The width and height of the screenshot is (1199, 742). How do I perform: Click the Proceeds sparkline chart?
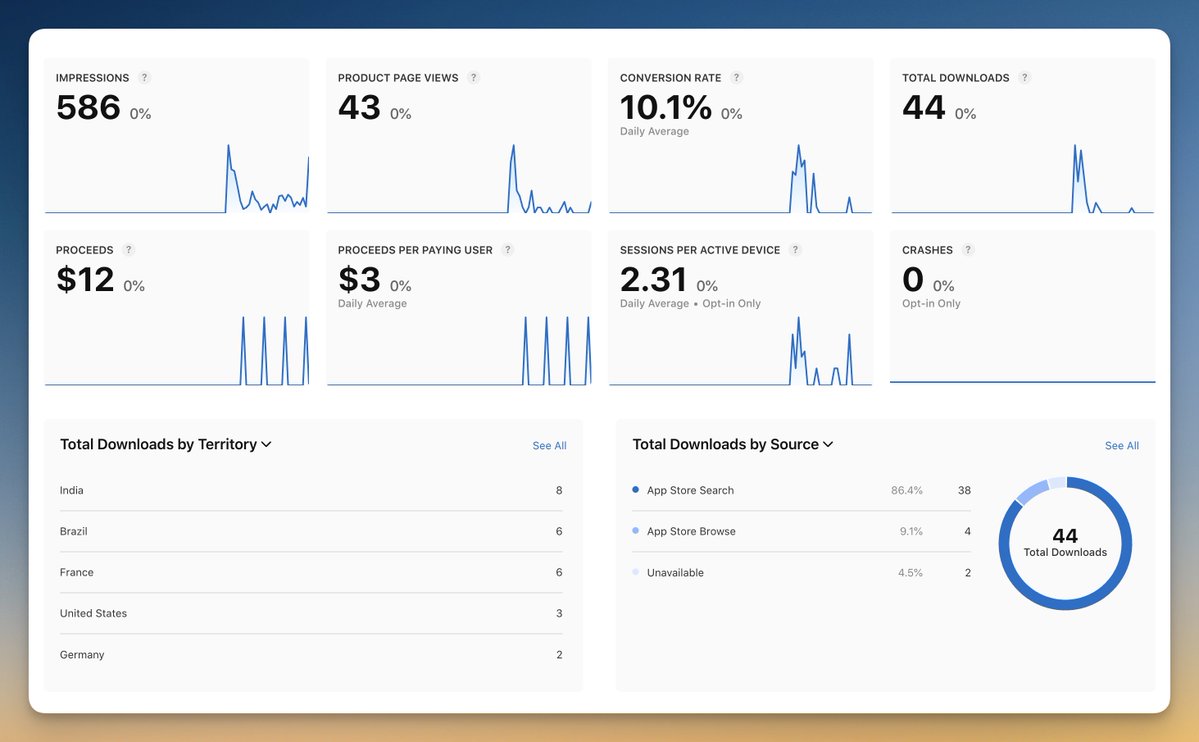(177, 350)
